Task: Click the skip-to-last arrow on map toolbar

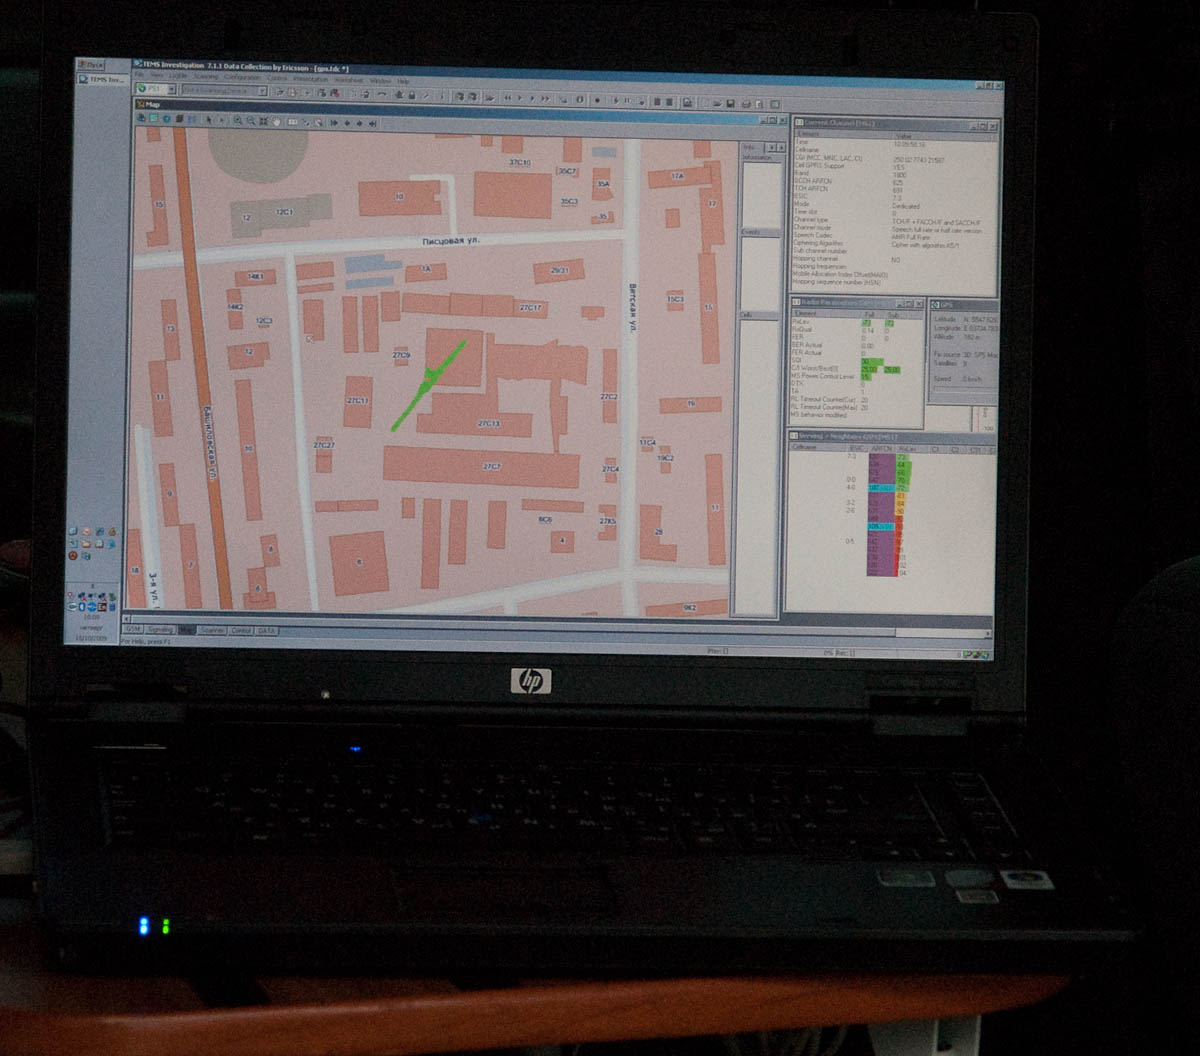Action: pyautogui.click(x=372, y=123)
